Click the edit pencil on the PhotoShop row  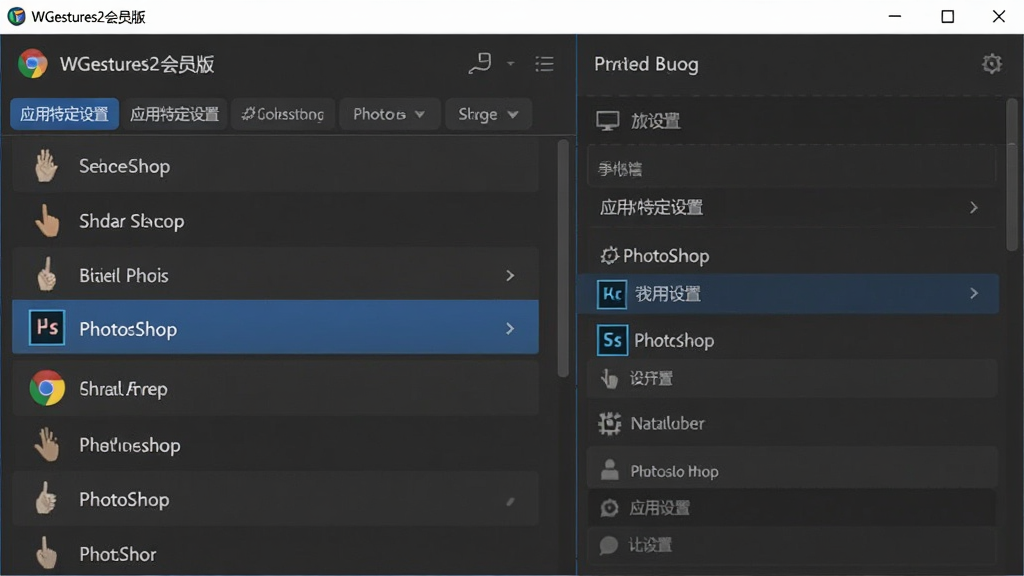(x=510, y=501)
